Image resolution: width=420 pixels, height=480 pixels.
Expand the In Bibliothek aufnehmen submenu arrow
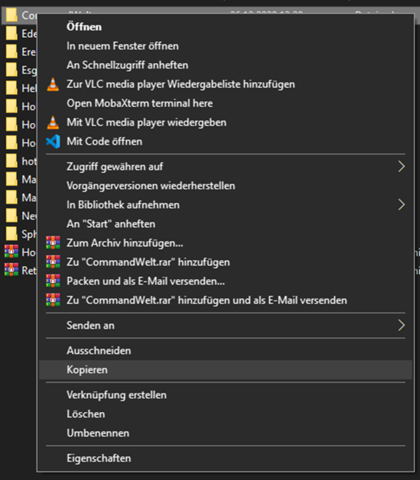pos(401,205)
